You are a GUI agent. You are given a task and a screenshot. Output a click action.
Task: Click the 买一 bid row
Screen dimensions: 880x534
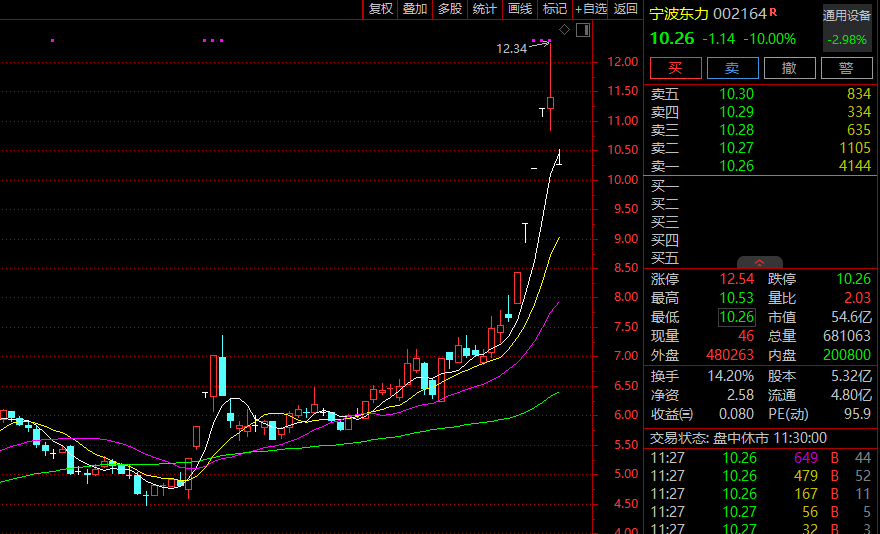click(x=760, y=186)
